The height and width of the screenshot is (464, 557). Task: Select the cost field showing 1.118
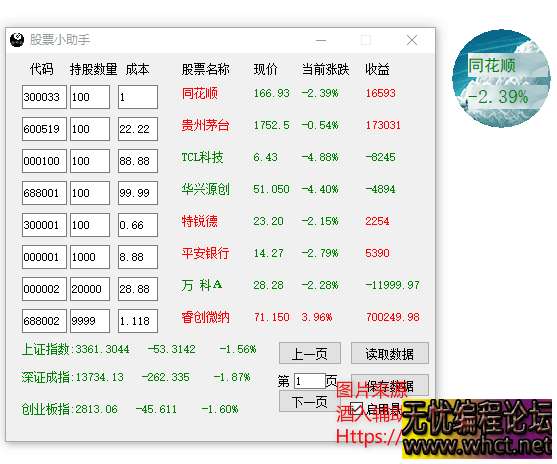138,321
